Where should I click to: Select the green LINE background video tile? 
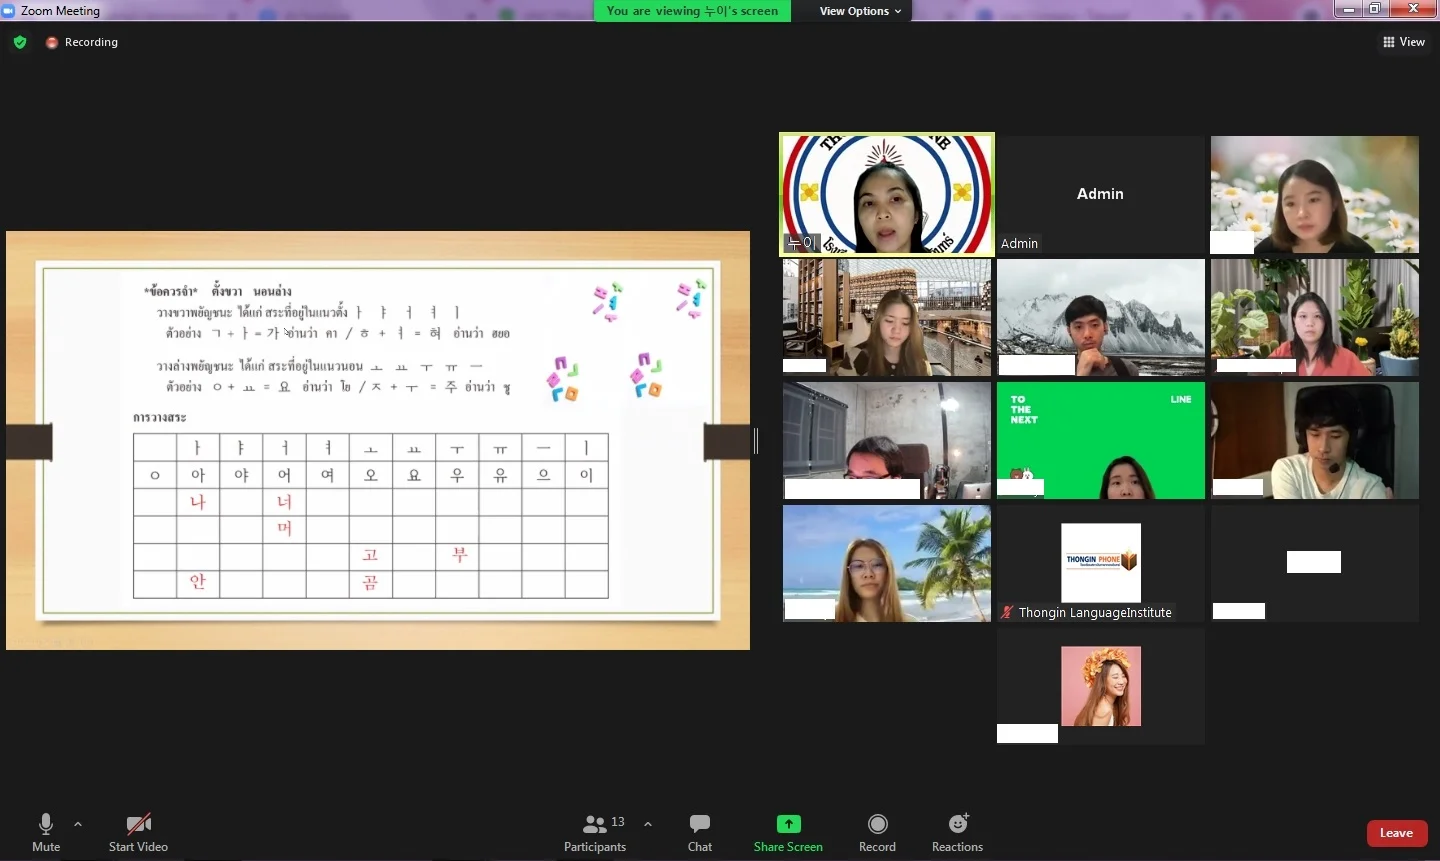(x=1100, y=440)
